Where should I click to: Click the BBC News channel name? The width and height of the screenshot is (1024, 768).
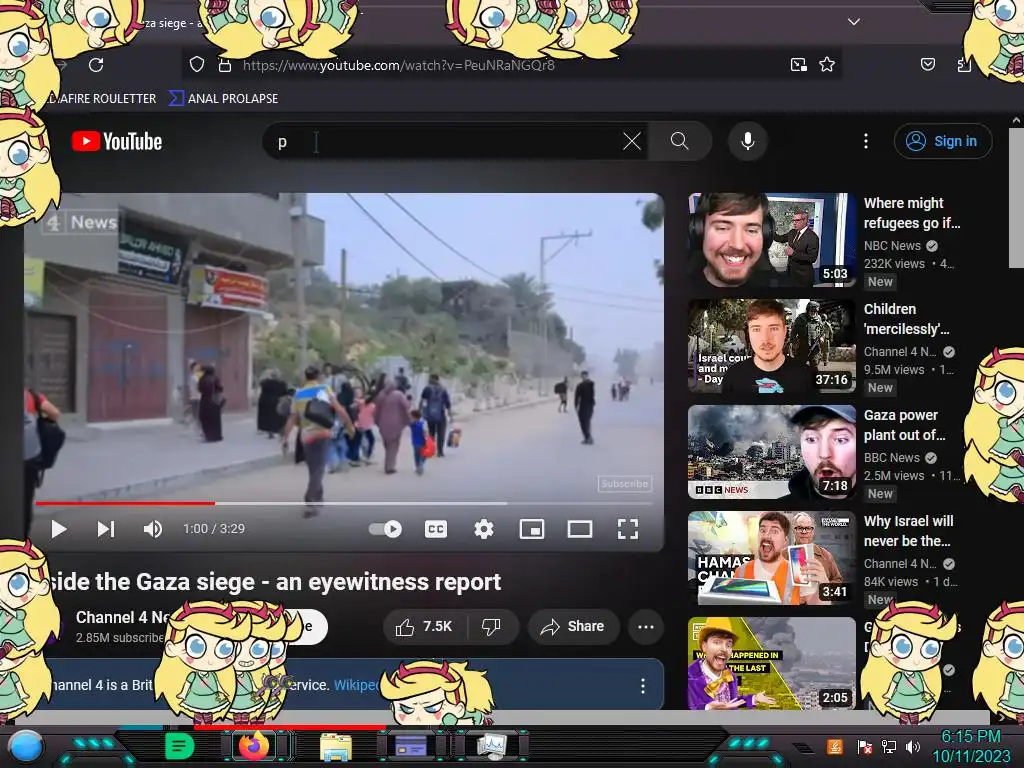(x=891, y=458)
